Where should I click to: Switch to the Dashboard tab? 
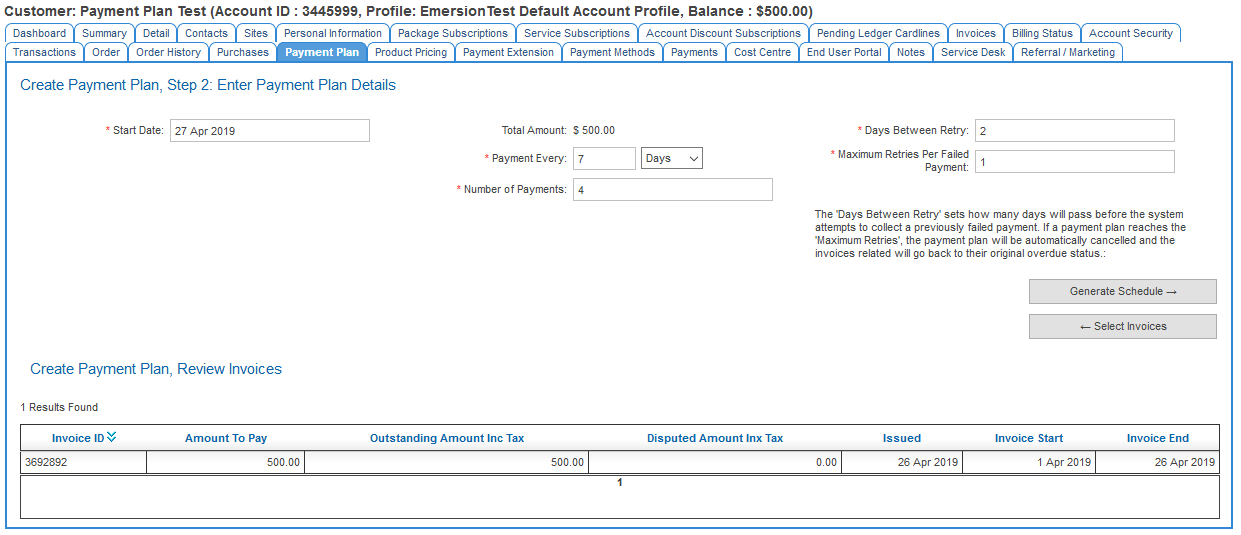tap(39, 33)
